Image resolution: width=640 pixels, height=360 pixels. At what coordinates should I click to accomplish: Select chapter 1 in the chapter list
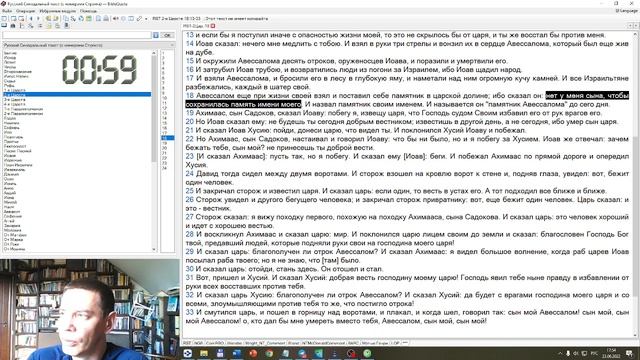(163, 53)
